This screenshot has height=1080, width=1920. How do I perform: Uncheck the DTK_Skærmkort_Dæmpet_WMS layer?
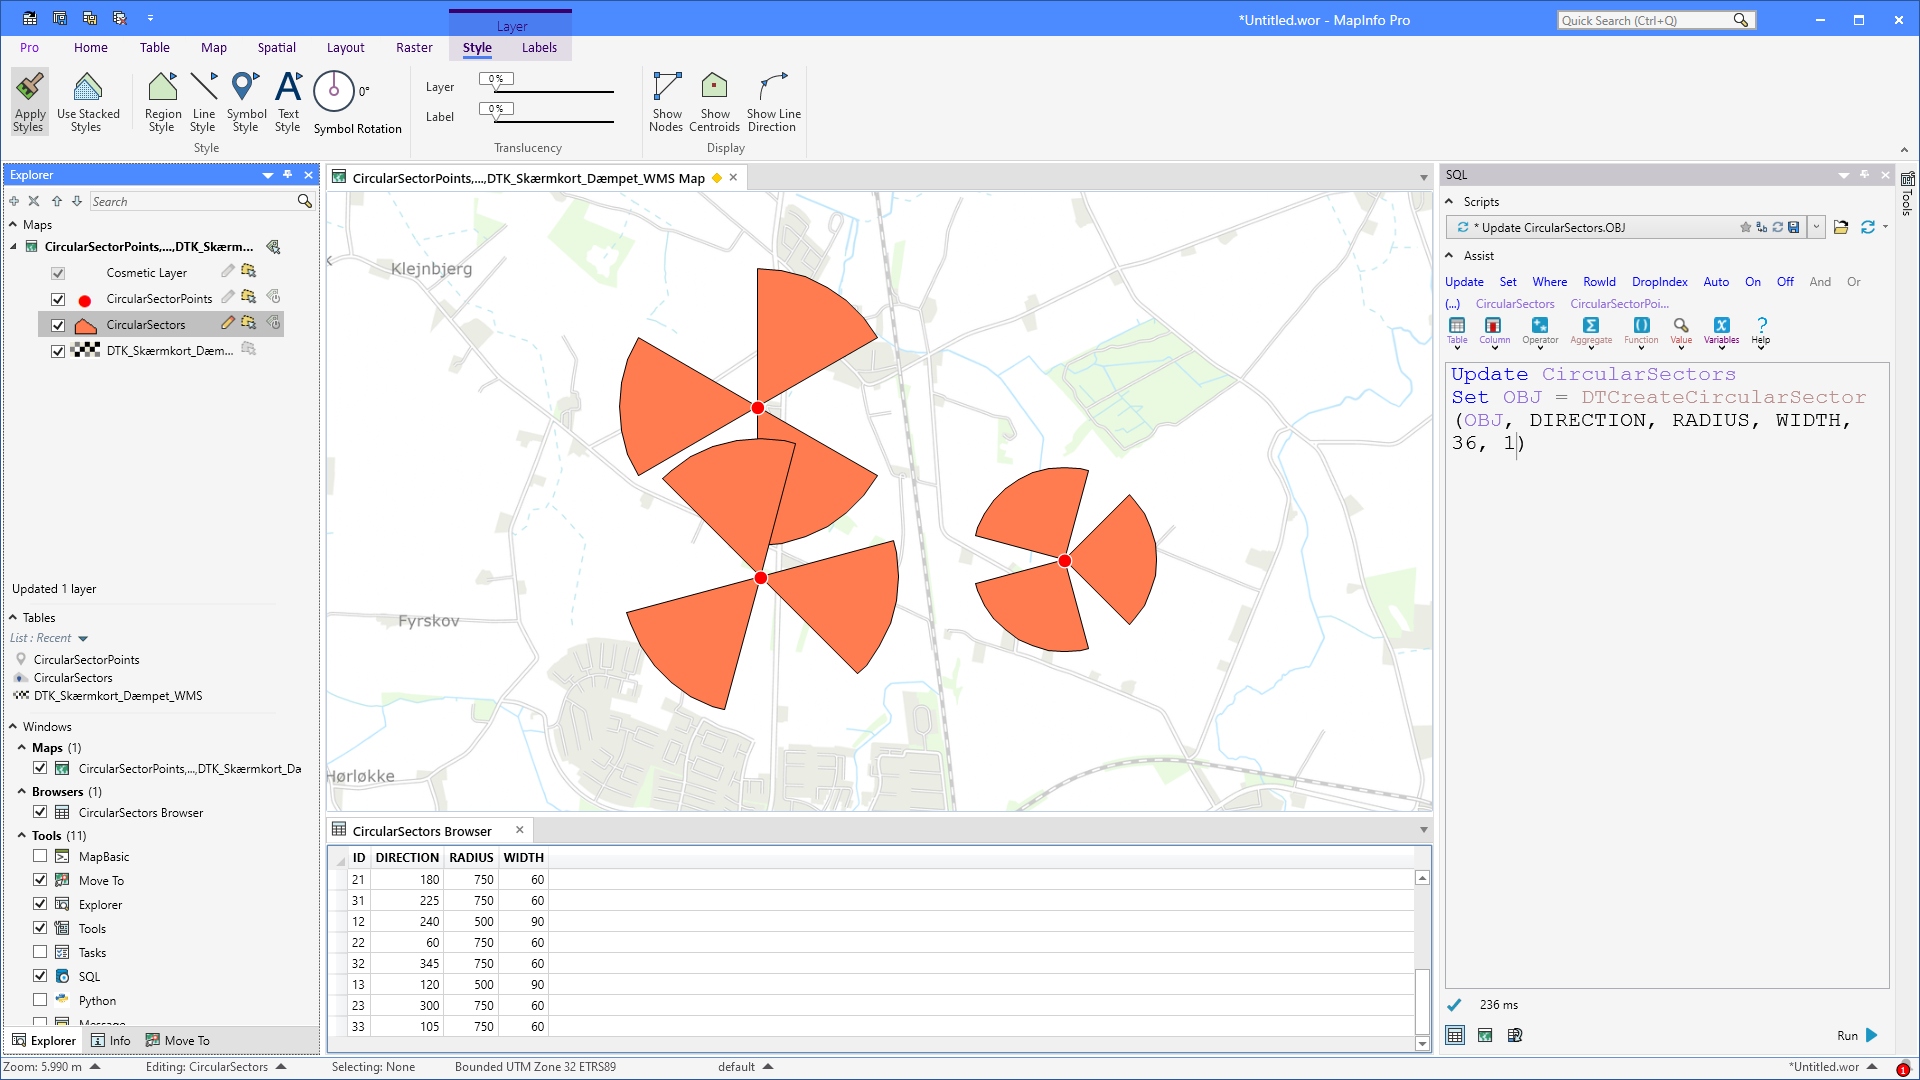pyautogui.click(x=58, y=351)
